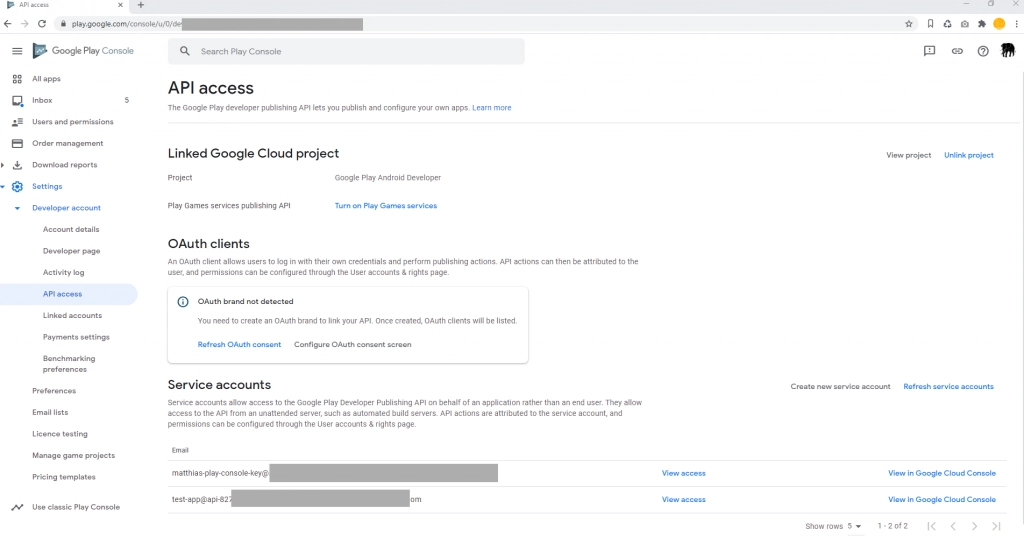The height and width of the screenshot is (551, 1024).
Task: Collapse the Developer account section
Action: pyautogui.click(x=17, y=208)
